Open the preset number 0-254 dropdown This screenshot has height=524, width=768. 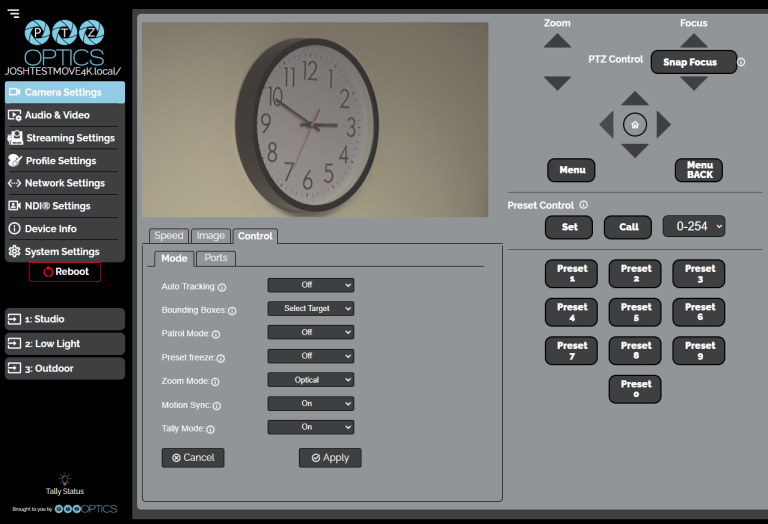pos(693,227)
